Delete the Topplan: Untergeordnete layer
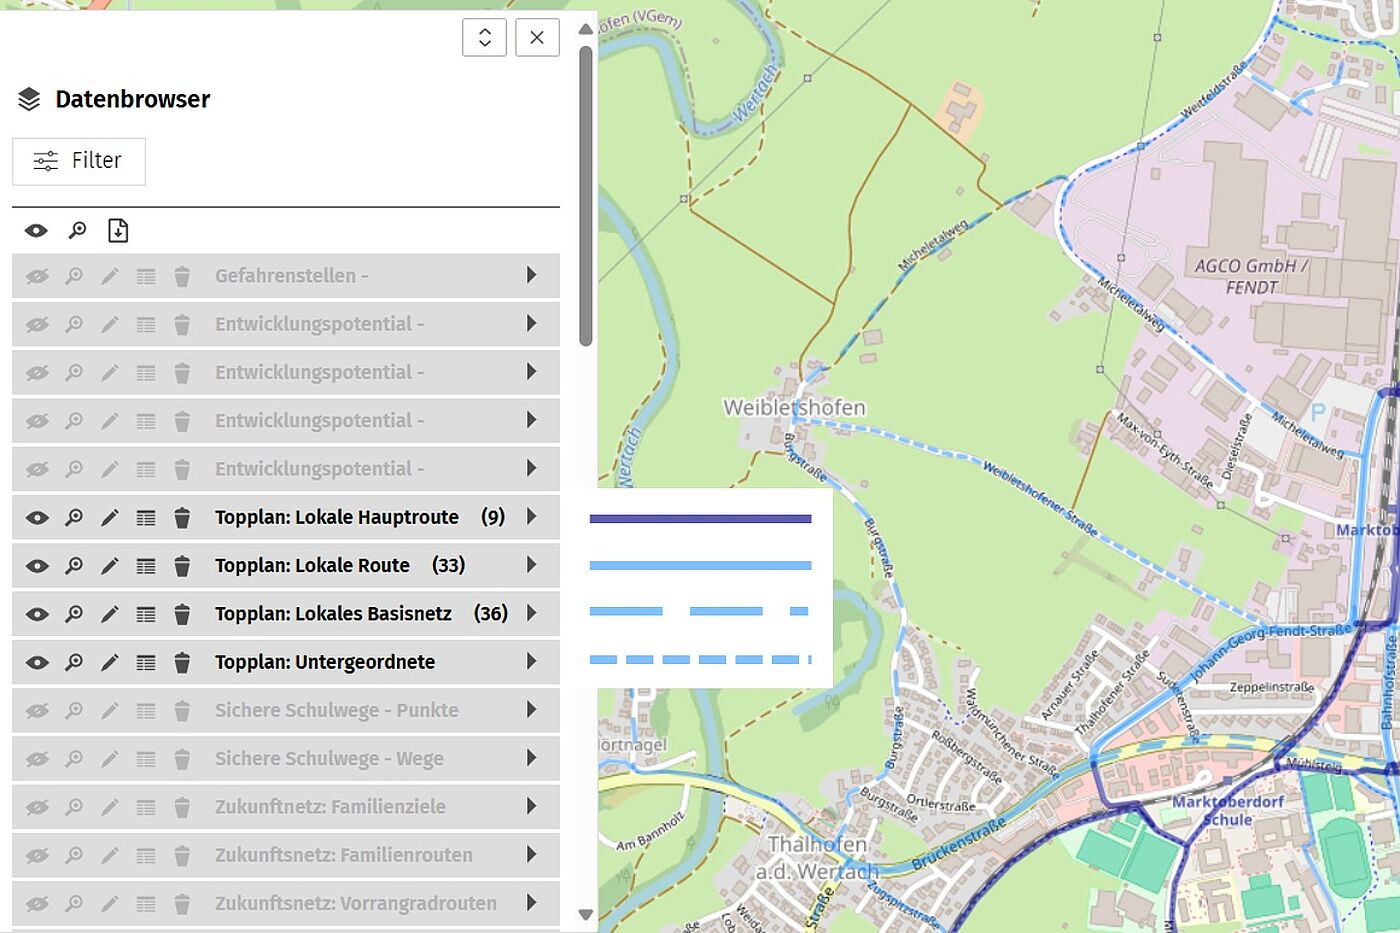Screen dimensions: 1400x933 182,662
